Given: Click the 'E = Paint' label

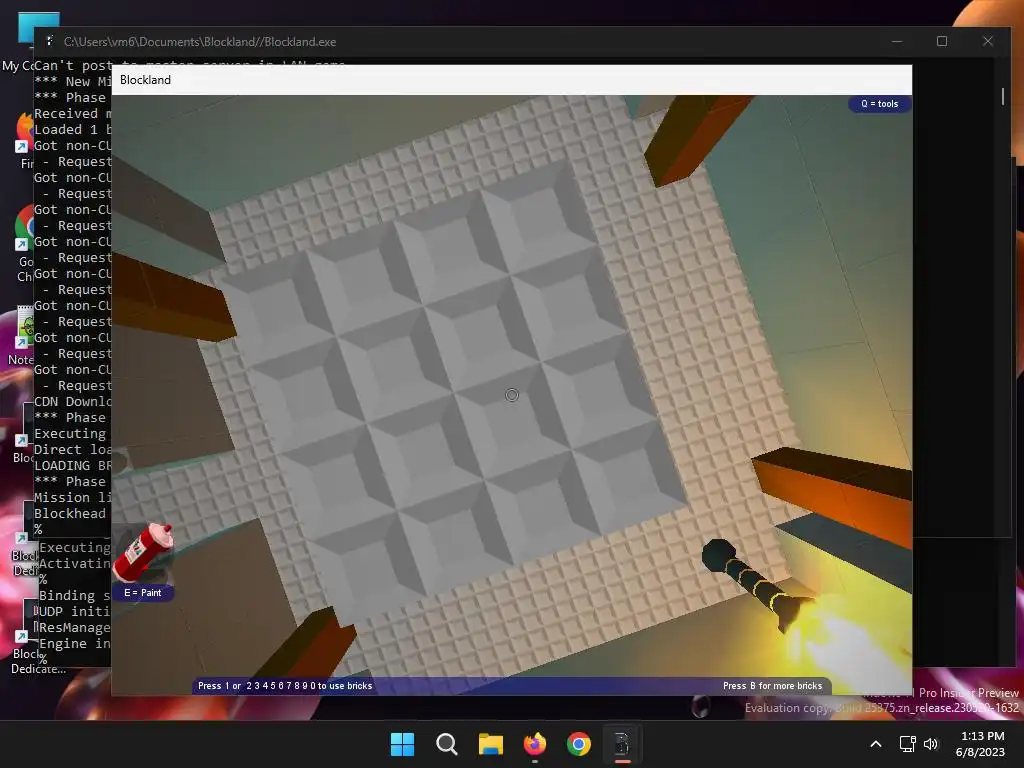Looking at the screenshot, I should point(142,593).
